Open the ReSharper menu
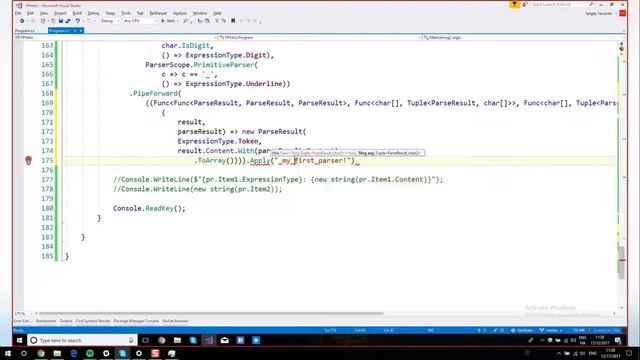This screenshot has width=640, height=360. (x=158, y=13)
